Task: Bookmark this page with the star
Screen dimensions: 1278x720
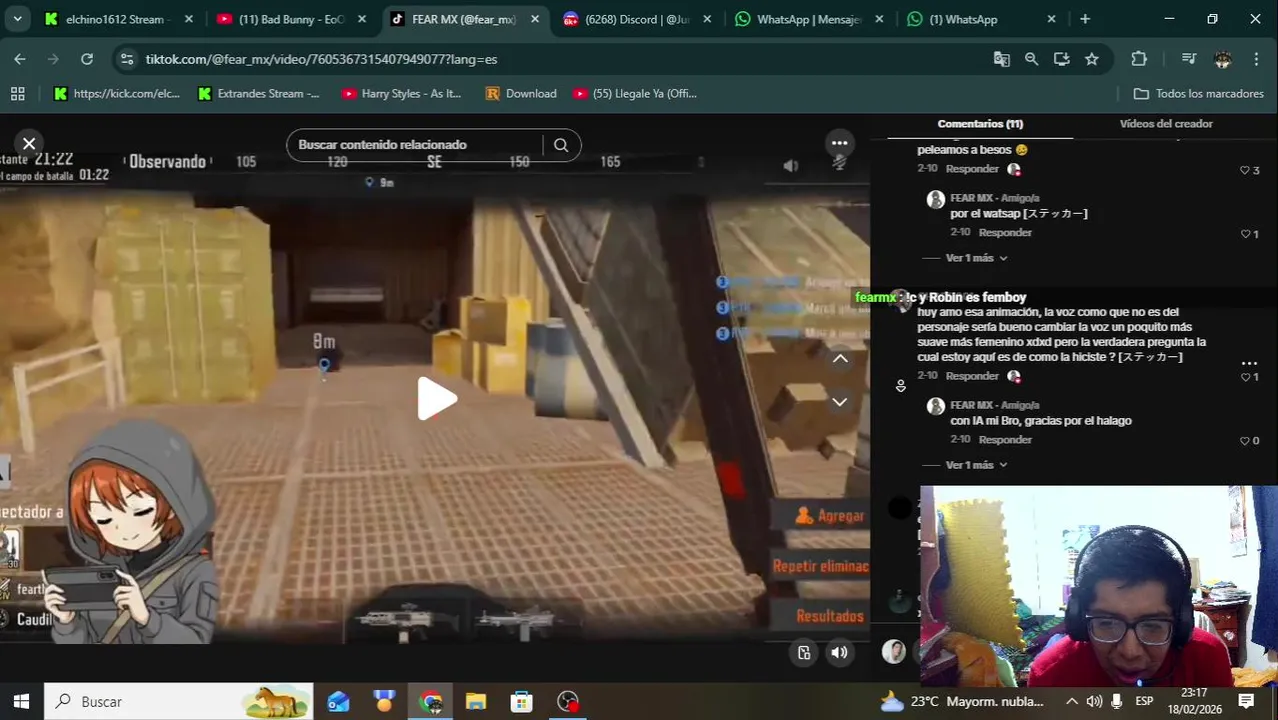Action: (1092, 59)
